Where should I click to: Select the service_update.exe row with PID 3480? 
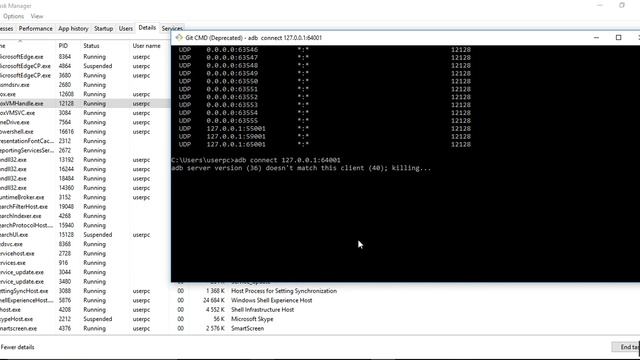coord(84,282)
